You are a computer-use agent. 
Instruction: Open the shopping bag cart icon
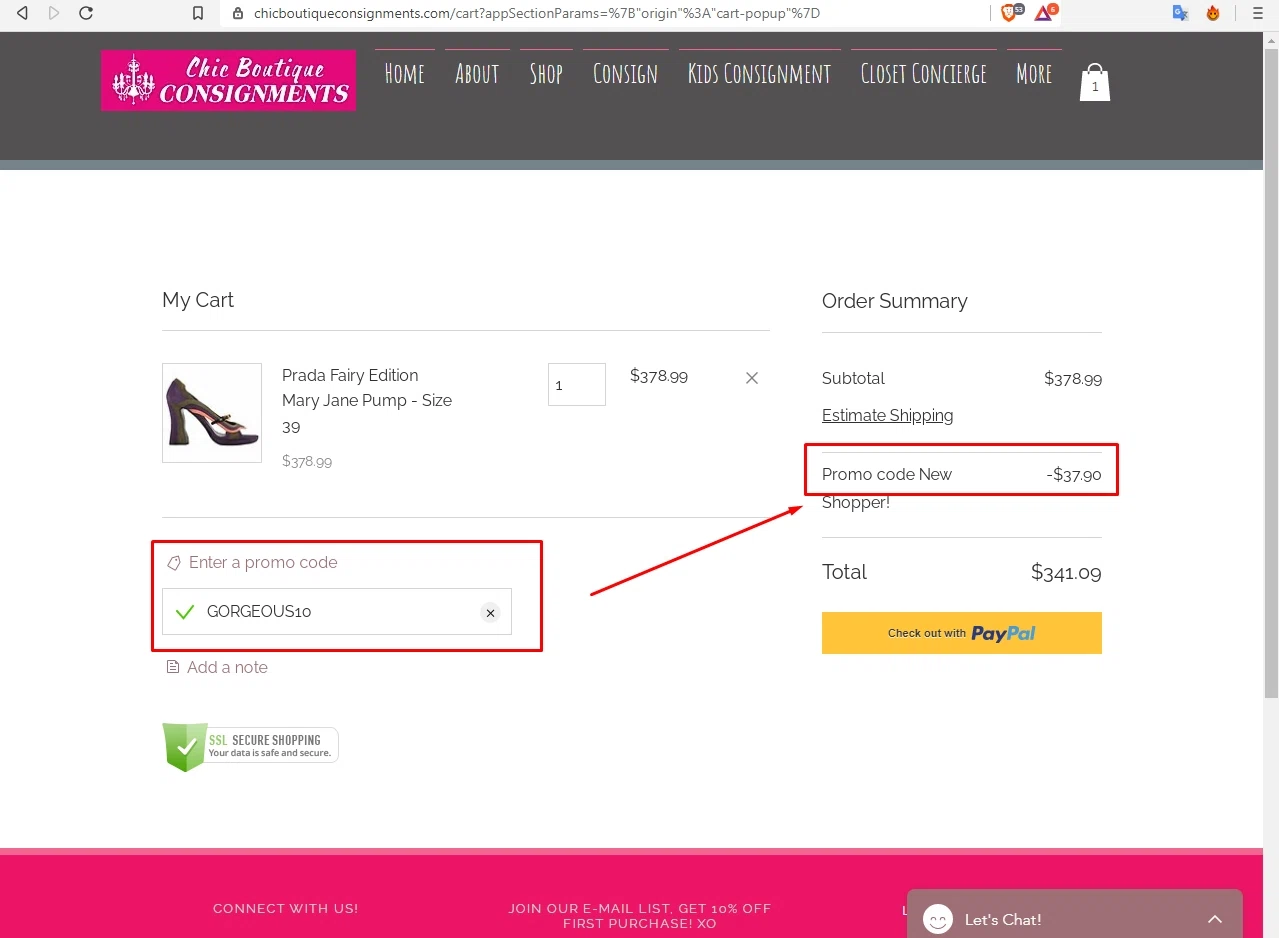click(x=1094, y=82)
